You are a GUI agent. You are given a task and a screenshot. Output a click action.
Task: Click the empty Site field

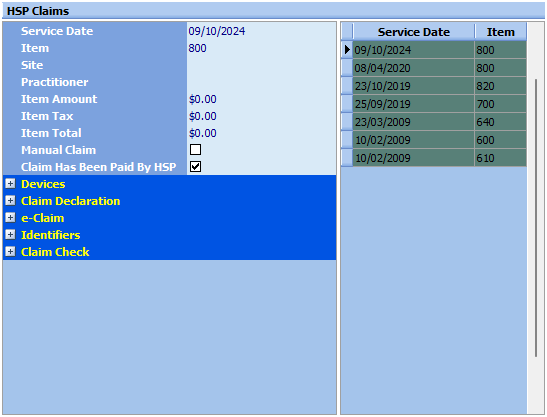[x=261, y=65]
